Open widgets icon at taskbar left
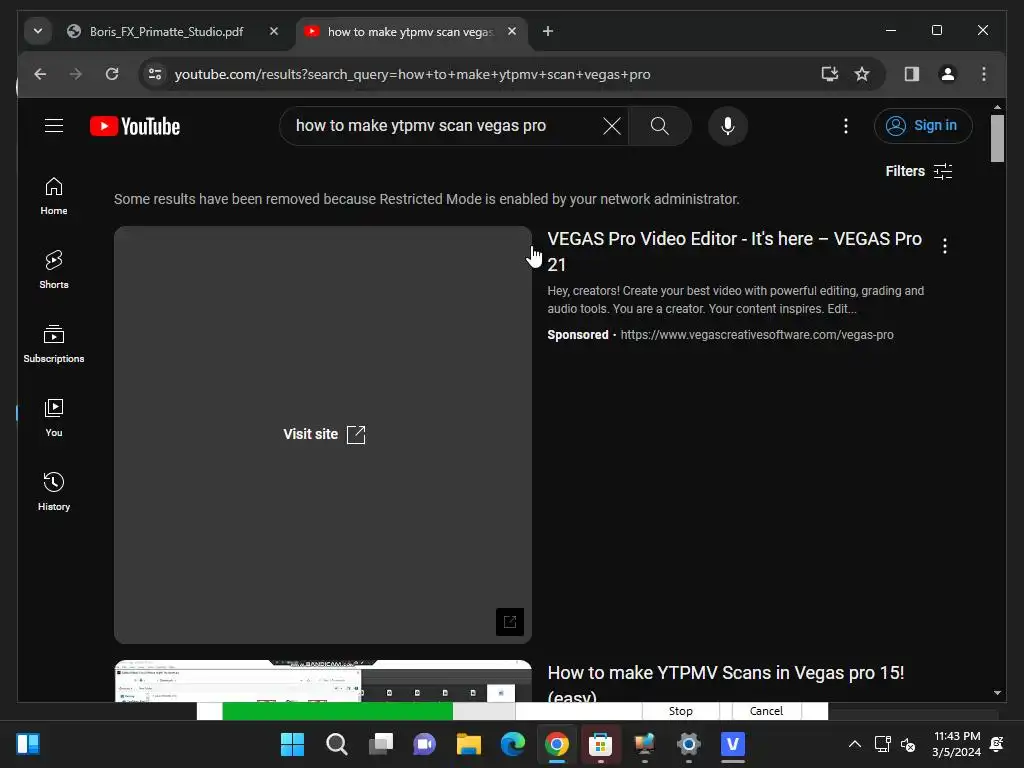Screen dimensions: 1024x768 (x=27, y=744)
